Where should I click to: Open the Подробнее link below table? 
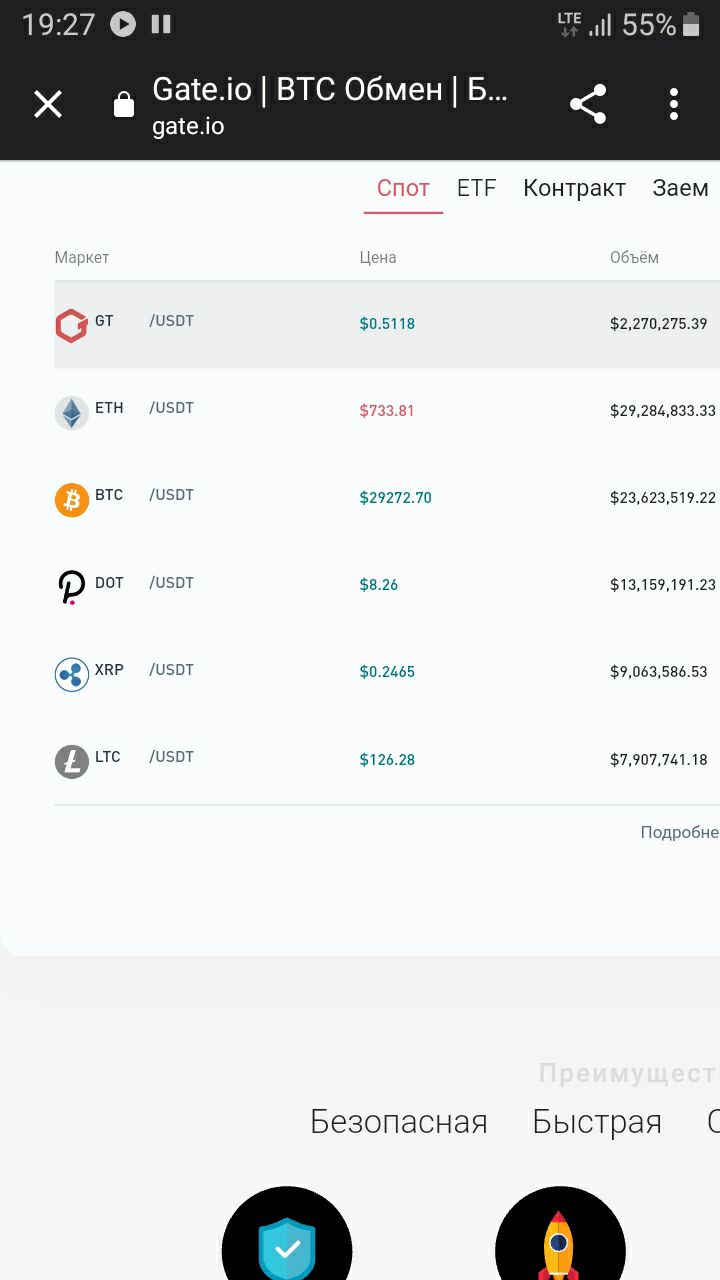680,832
